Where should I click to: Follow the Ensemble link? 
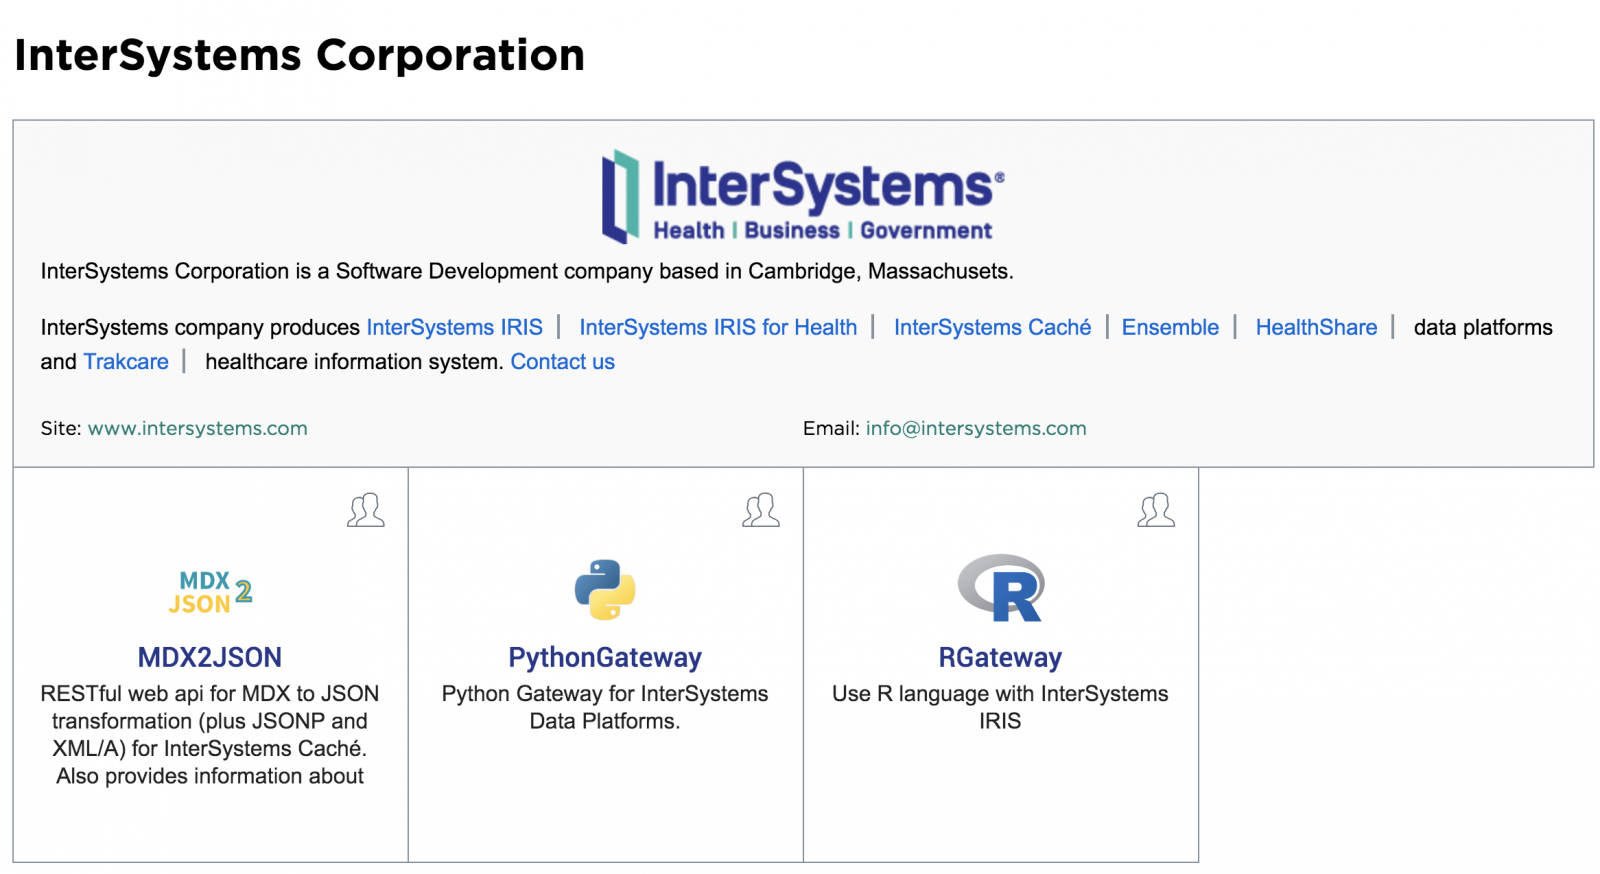1170,328
